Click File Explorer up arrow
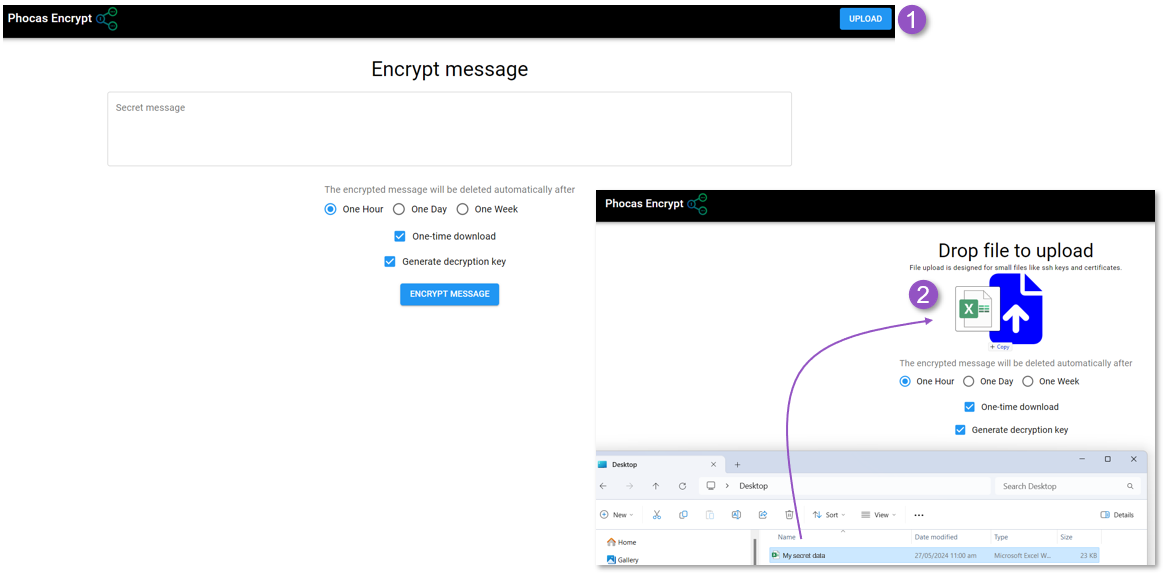 pos(656,486)
